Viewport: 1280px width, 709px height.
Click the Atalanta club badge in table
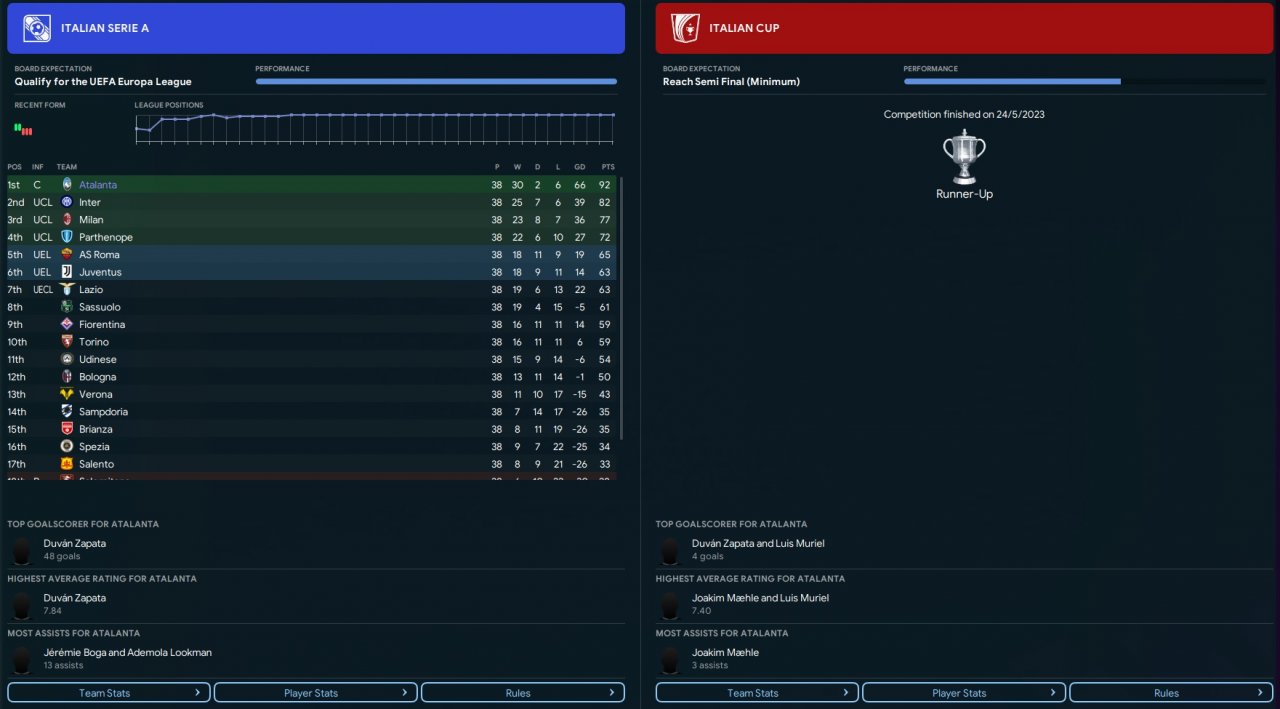pyautogui.click(x=67, y=185)
